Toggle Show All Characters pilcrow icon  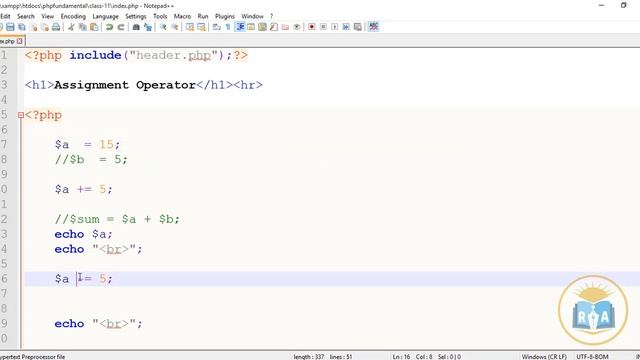coord(228,27)
